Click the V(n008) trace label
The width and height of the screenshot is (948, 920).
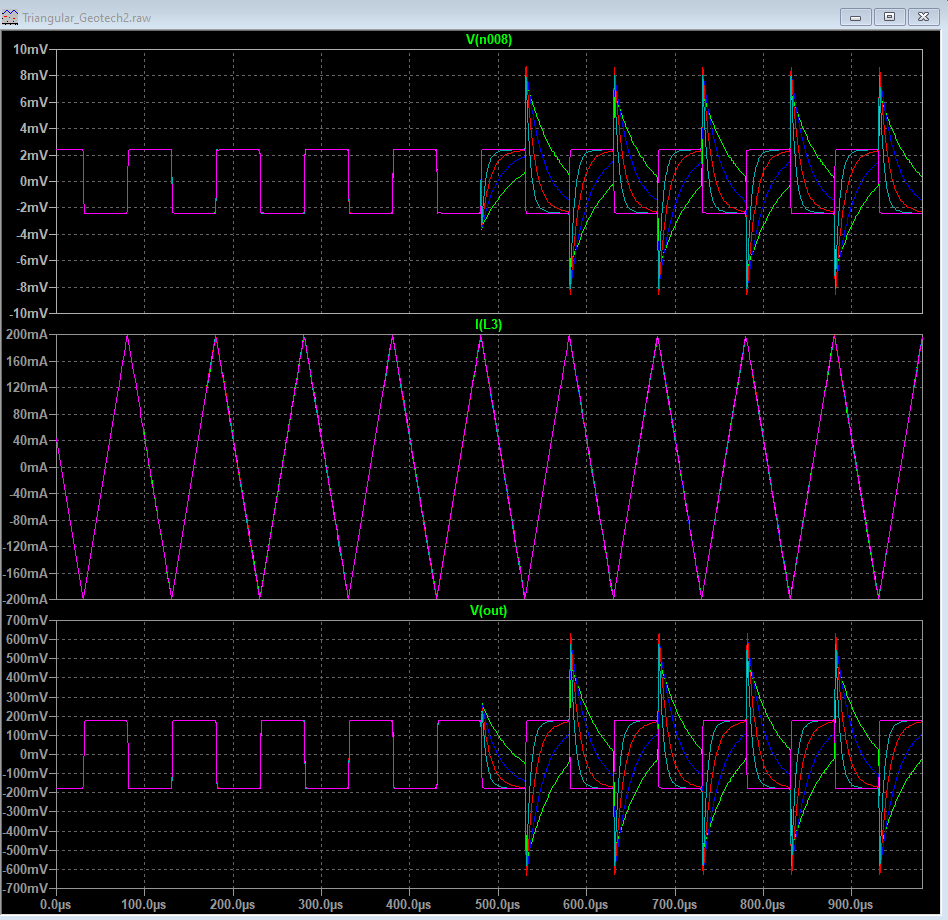[488, 39]
